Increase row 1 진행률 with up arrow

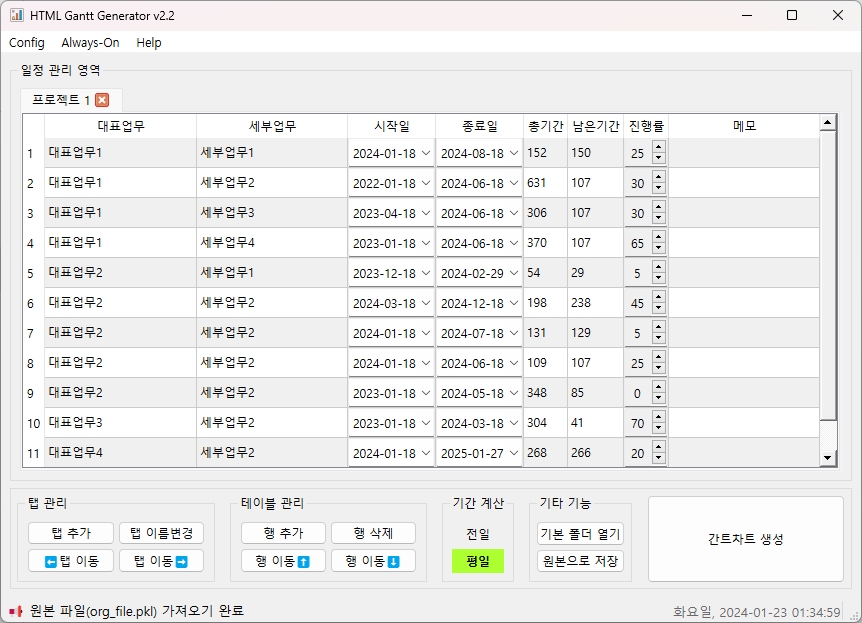(658, 148)
